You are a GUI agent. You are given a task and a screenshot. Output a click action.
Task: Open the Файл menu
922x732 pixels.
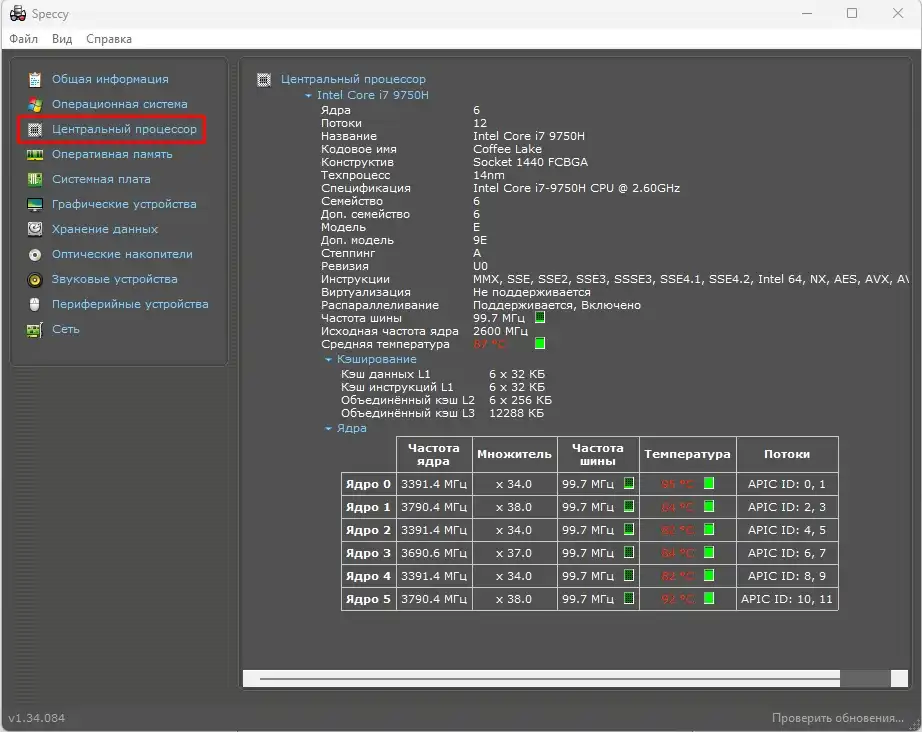tap(24, 39)
